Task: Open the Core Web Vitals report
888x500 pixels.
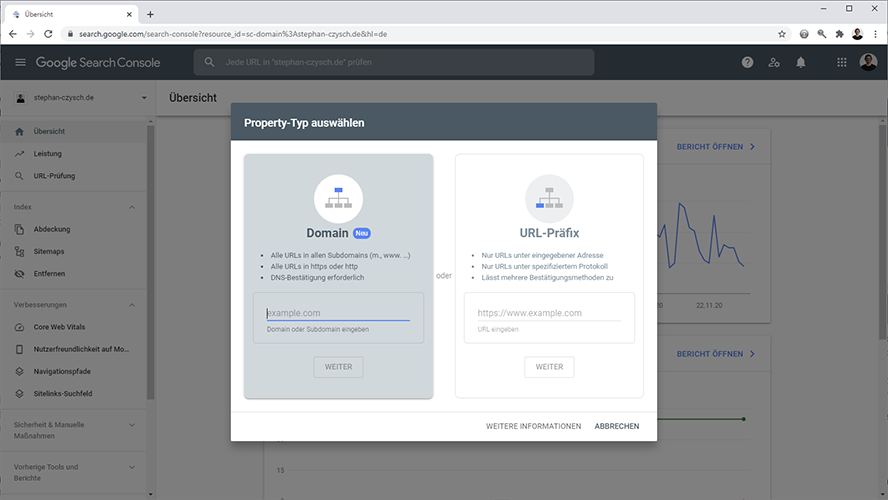Action: [73, 327]
